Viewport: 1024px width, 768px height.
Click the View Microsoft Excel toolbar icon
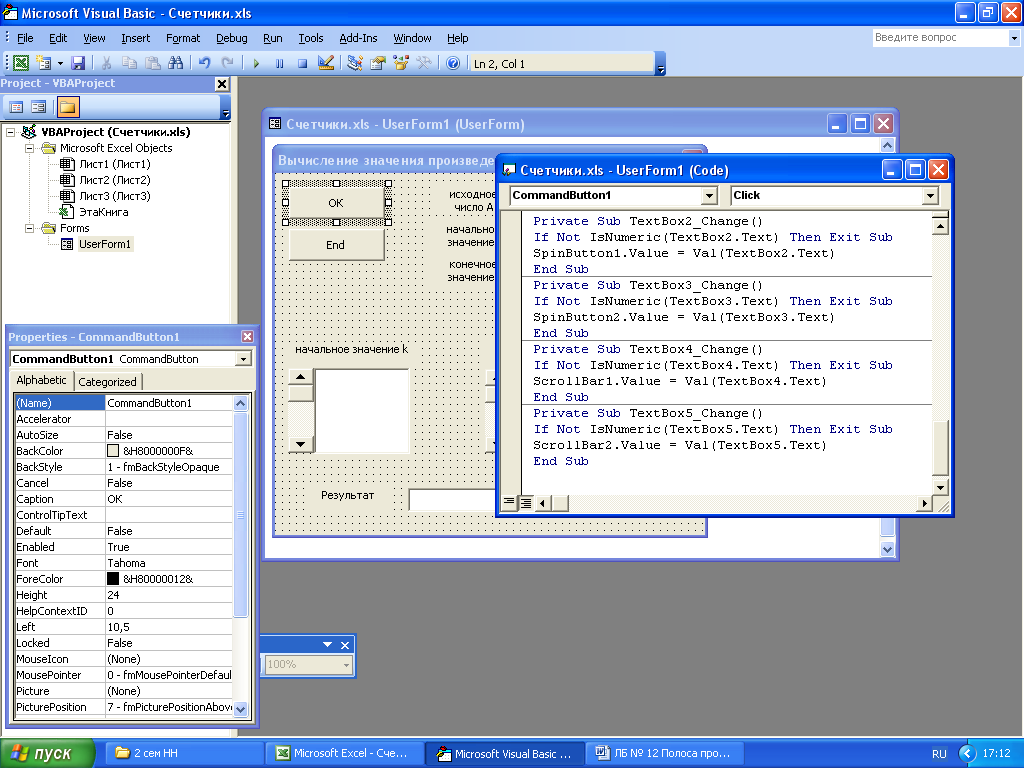pos(21,63)
